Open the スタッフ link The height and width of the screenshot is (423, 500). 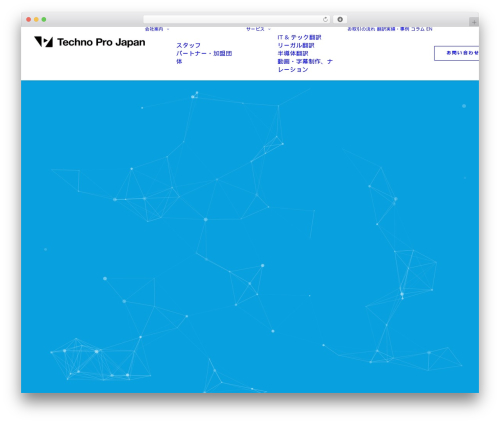[188, 45]
